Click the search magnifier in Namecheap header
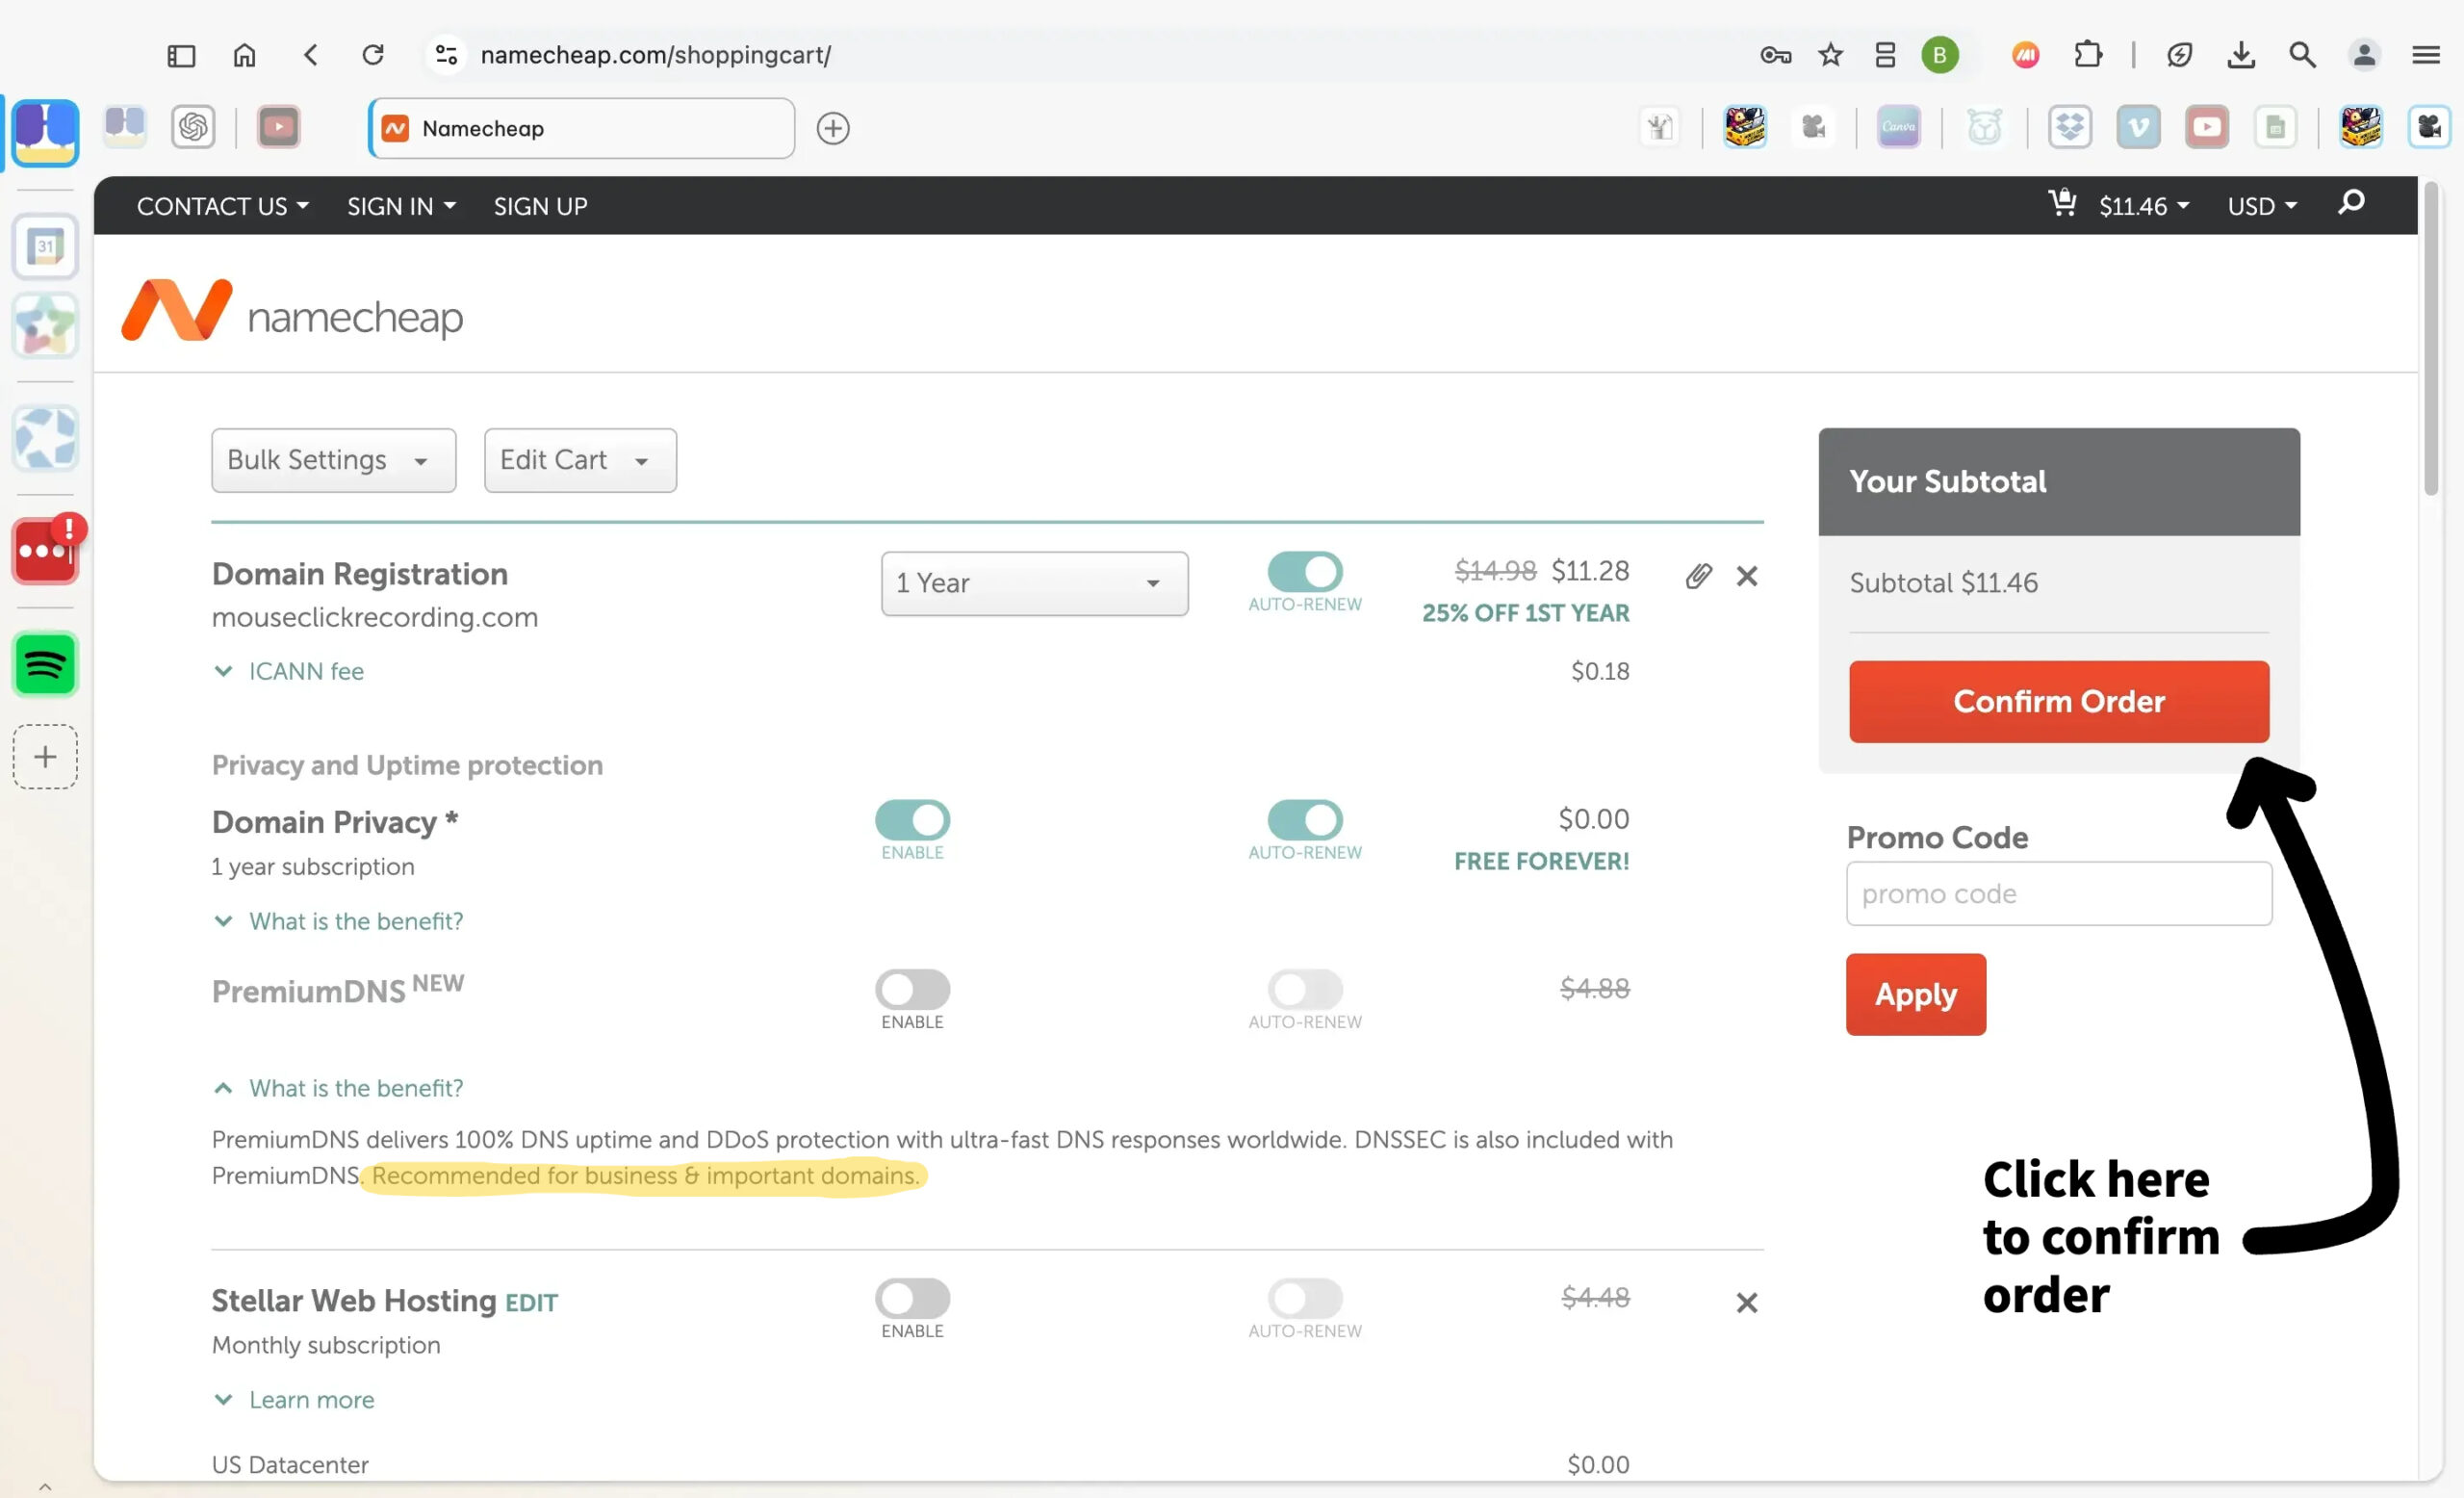Viewport: 2464px width, 1498px height. point(2351,203)
